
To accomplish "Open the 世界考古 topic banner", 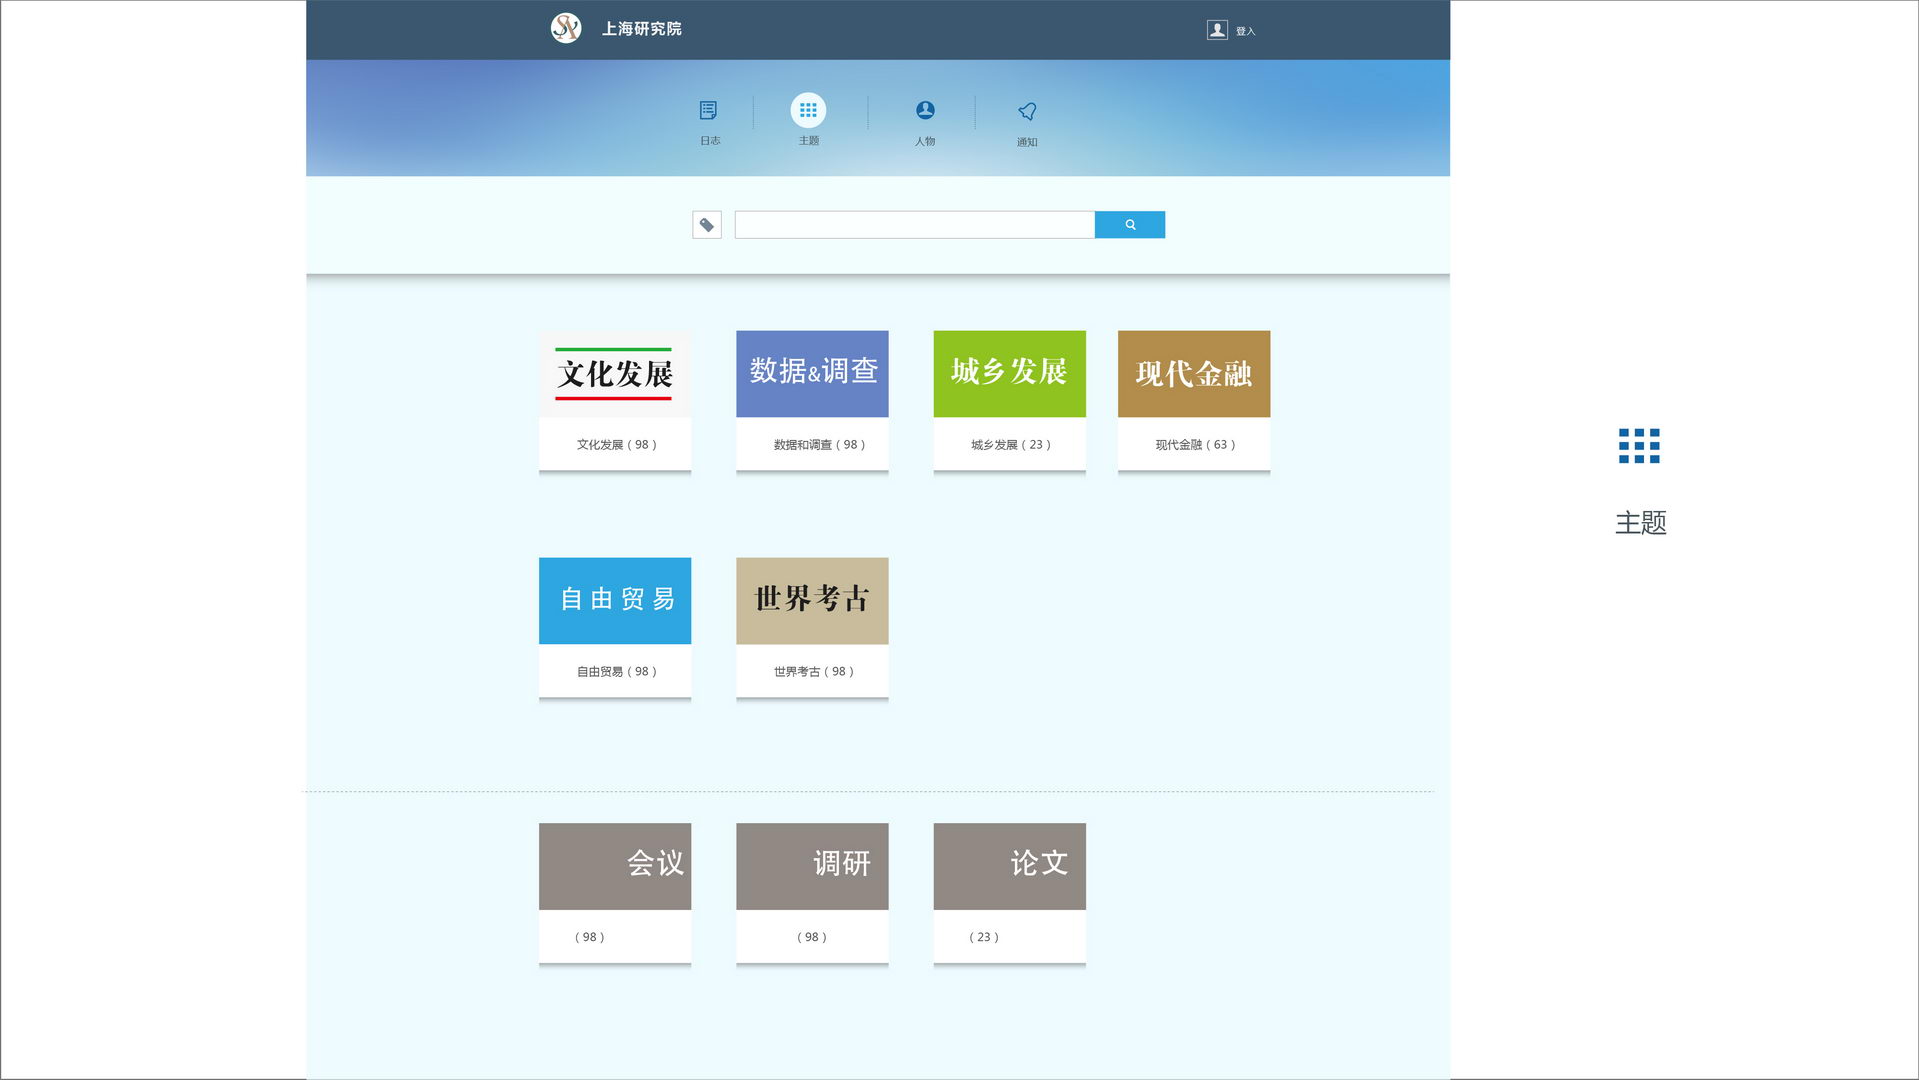I will coord(812,601).
